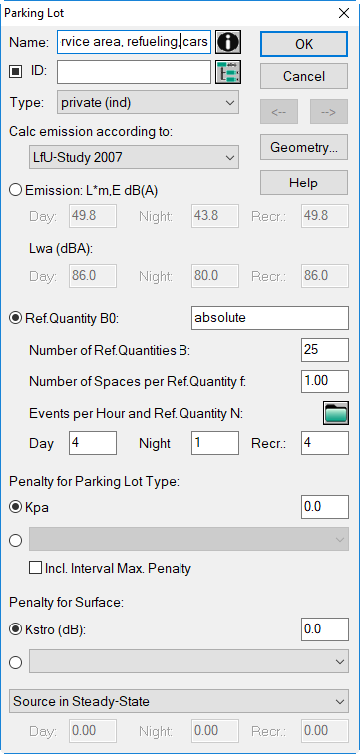Click the Kstro (dB) value field
Viewport: 360px width, 754px height.
point(325,629)
